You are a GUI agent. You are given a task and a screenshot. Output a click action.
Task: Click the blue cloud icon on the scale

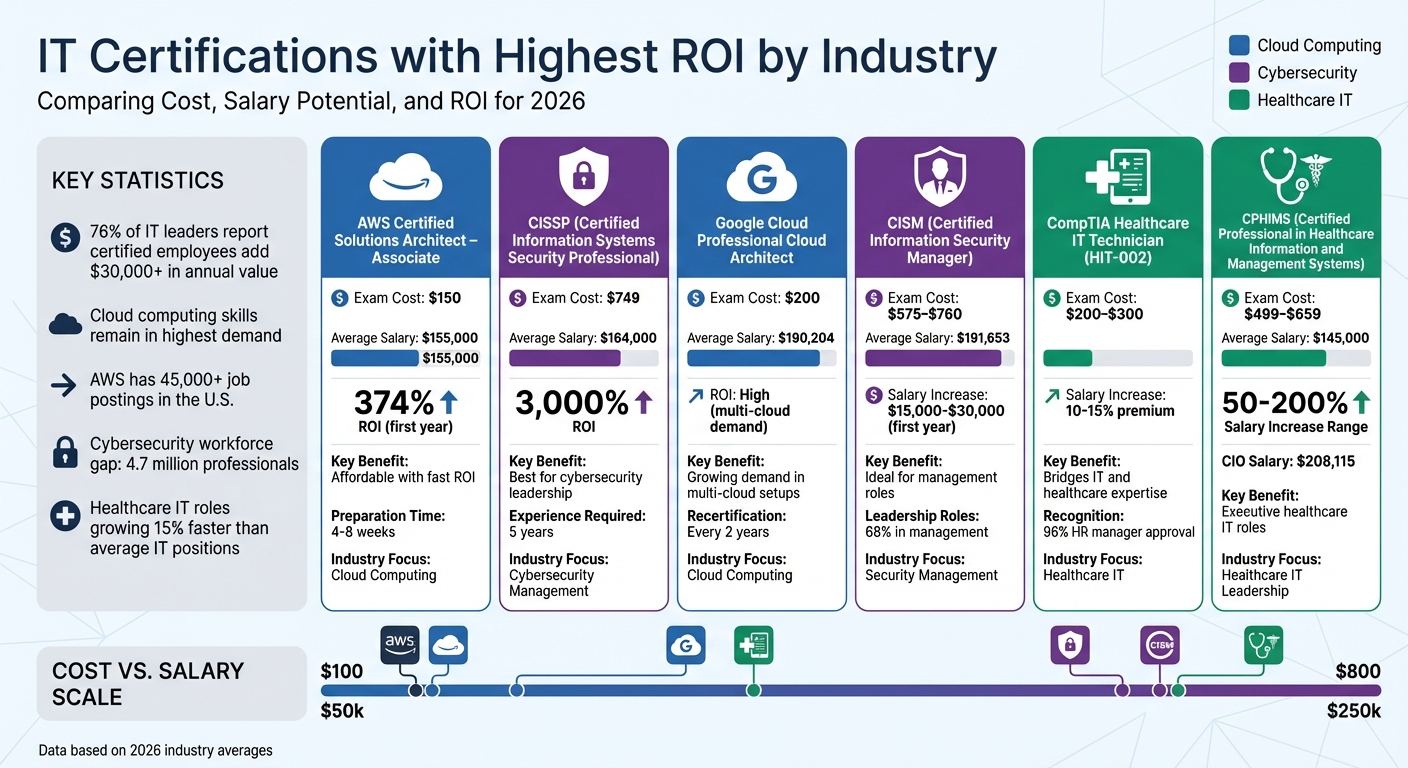click(x=448, y=645)
